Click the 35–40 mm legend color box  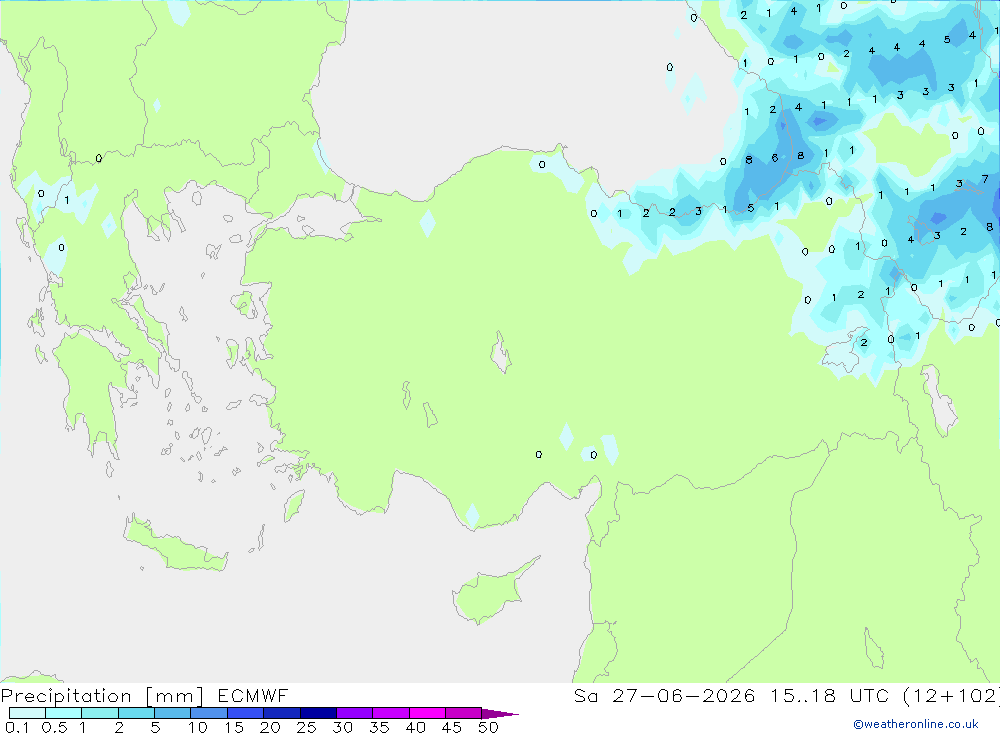(x=391, y=713)
